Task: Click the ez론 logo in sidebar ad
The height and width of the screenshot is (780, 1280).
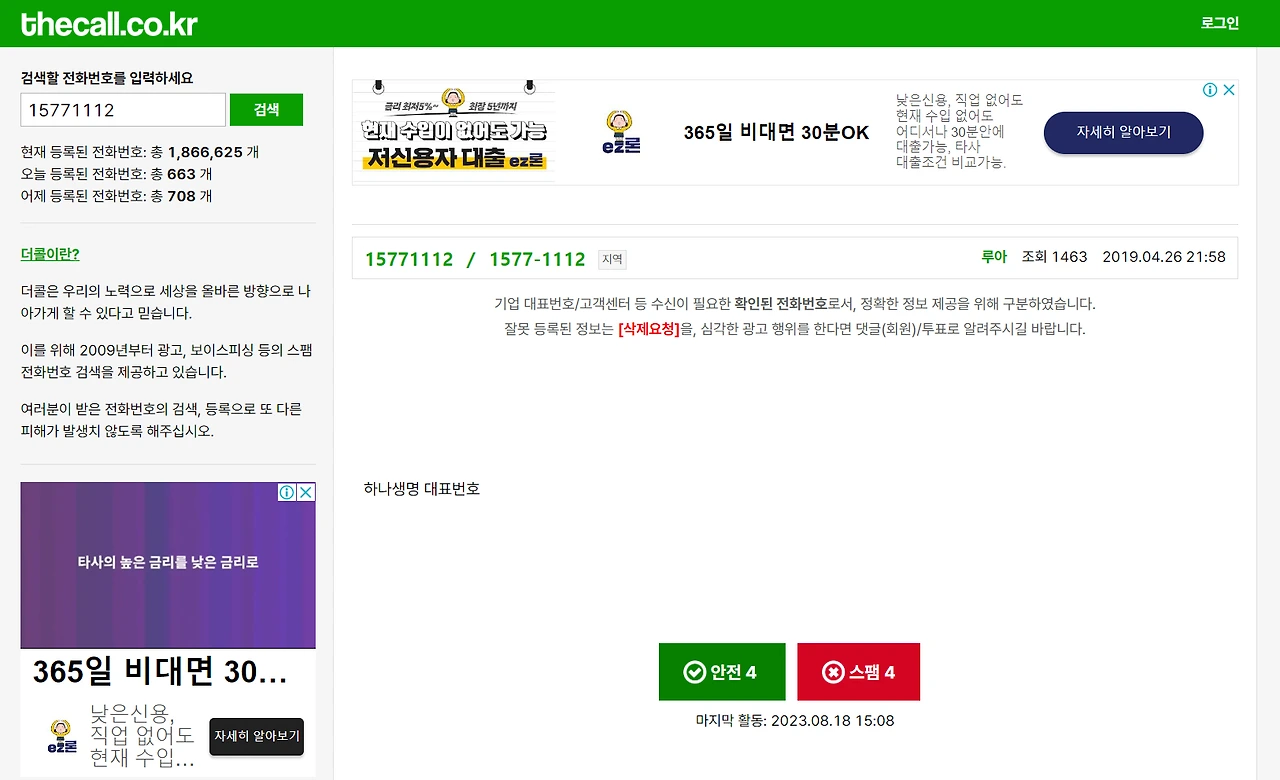Action: click(x=62, y=738)
